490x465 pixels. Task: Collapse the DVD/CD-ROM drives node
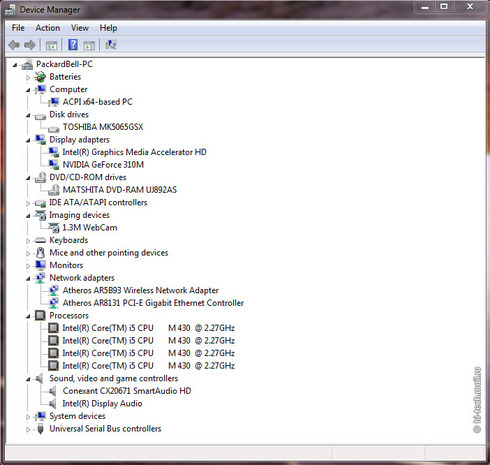(28, 178)
